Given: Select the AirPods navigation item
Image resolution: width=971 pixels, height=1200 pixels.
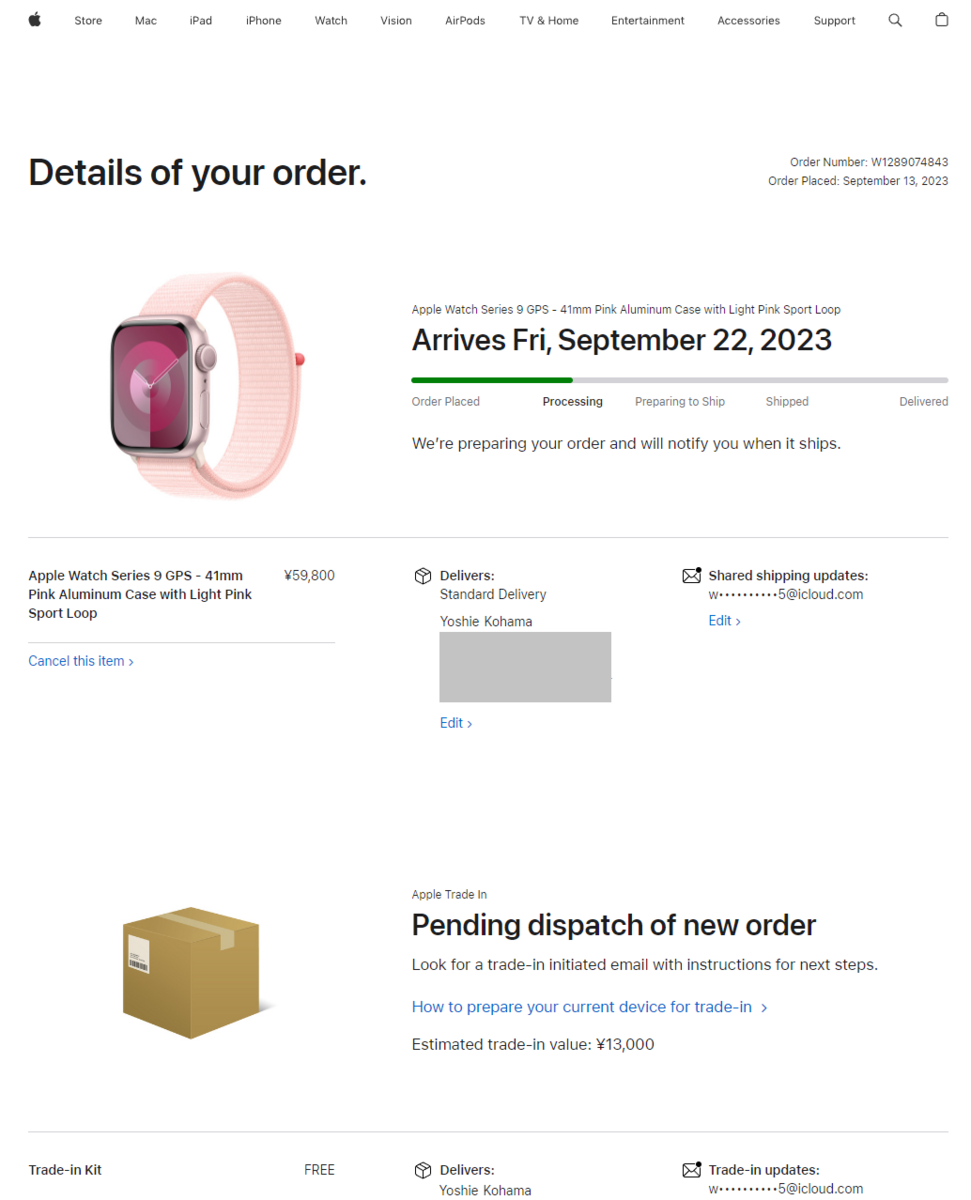Looking at the screenshot, I should click(464, 20).
